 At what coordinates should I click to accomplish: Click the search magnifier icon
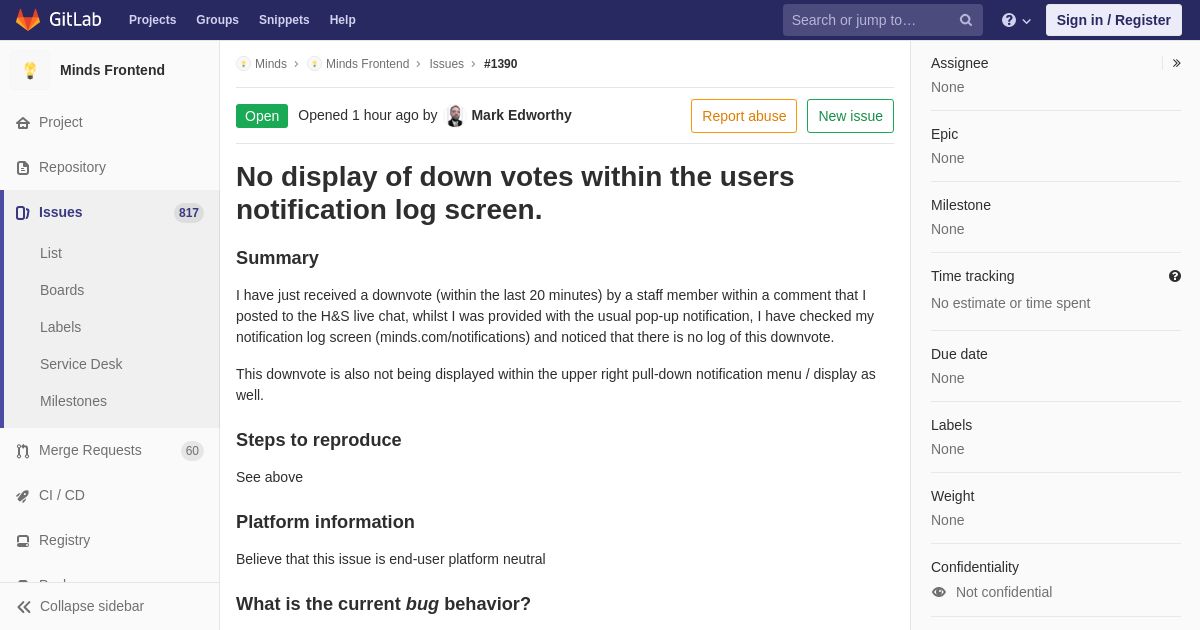click(x=966, y=20)
